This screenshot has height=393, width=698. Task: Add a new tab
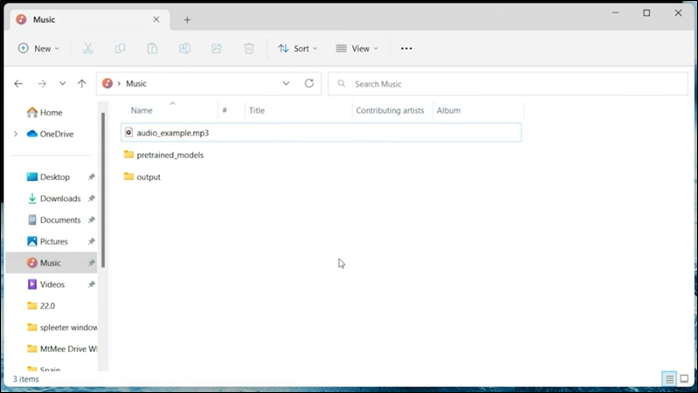click(187, 20)
